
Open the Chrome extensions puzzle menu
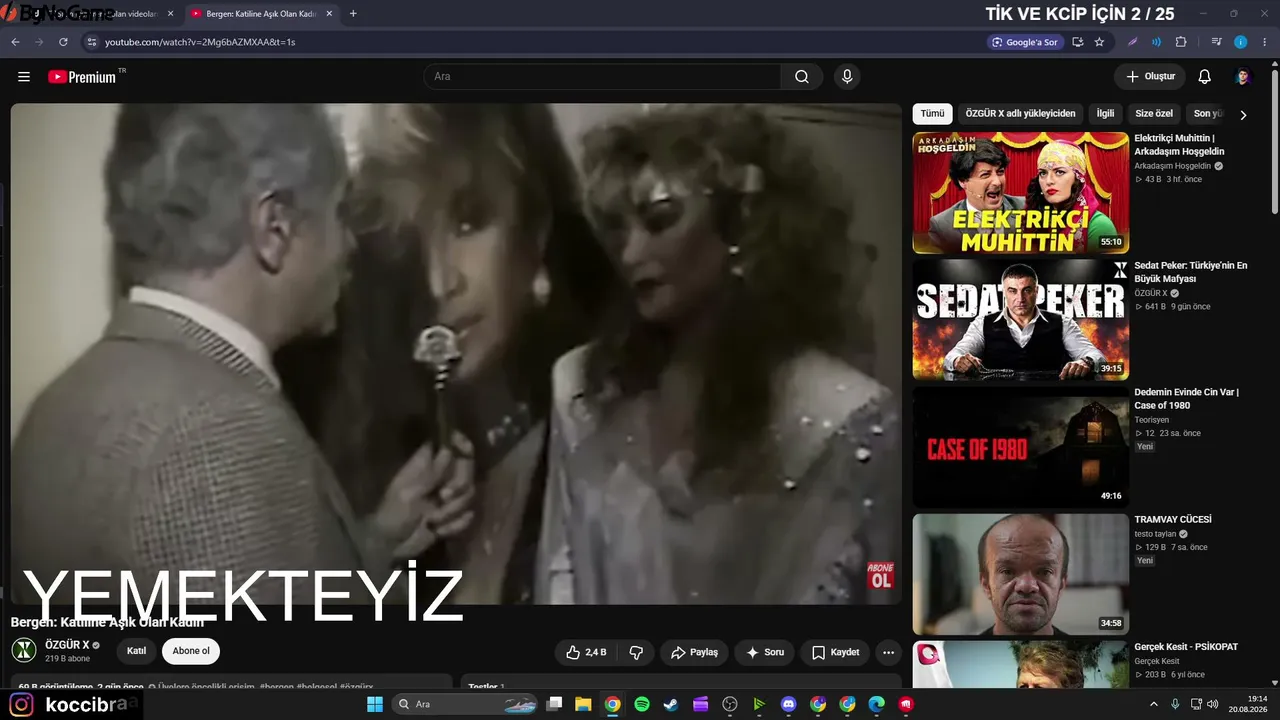coord(1181,42)
